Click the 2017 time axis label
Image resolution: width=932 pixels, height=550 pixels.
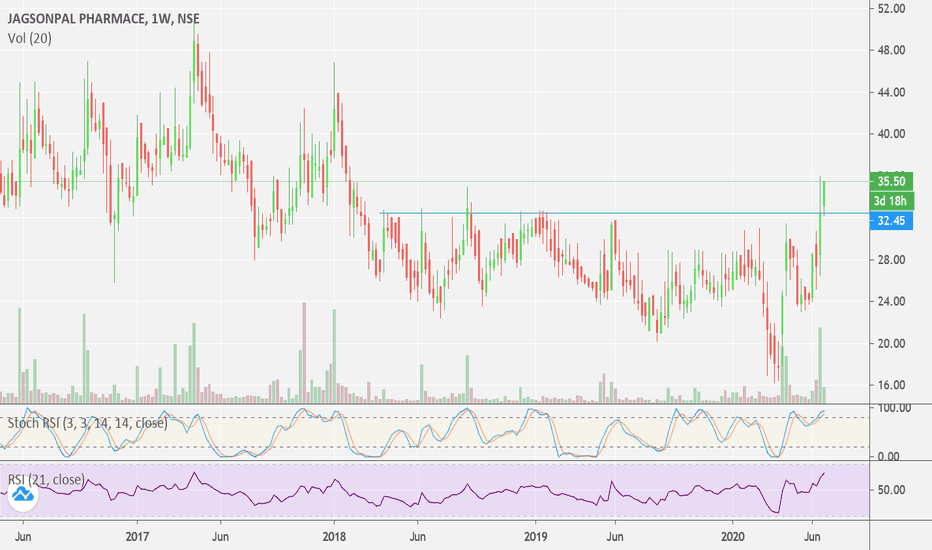tap(137, 536)
